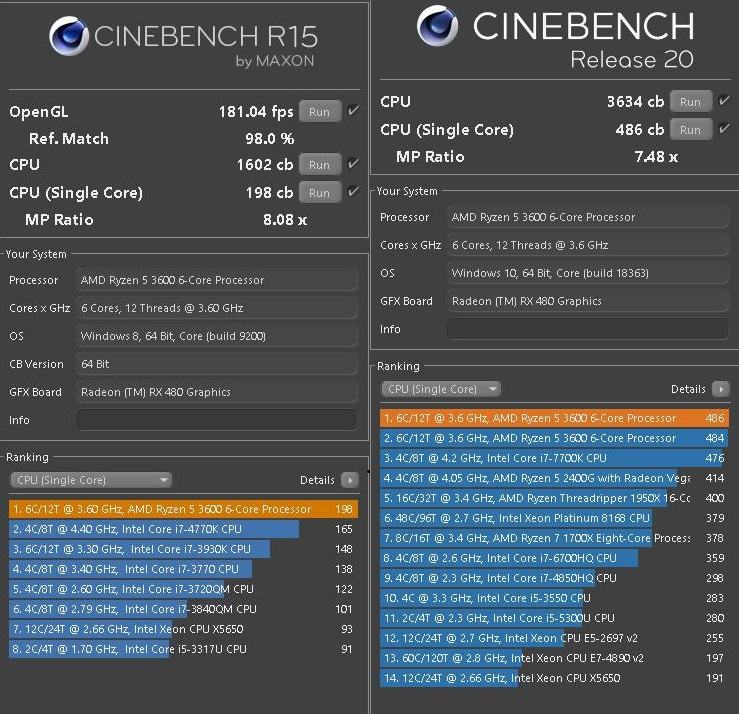Screen dimensions: 739x714
Task: Run CPU Single Core test in R15
Action: tap(320, 192)
